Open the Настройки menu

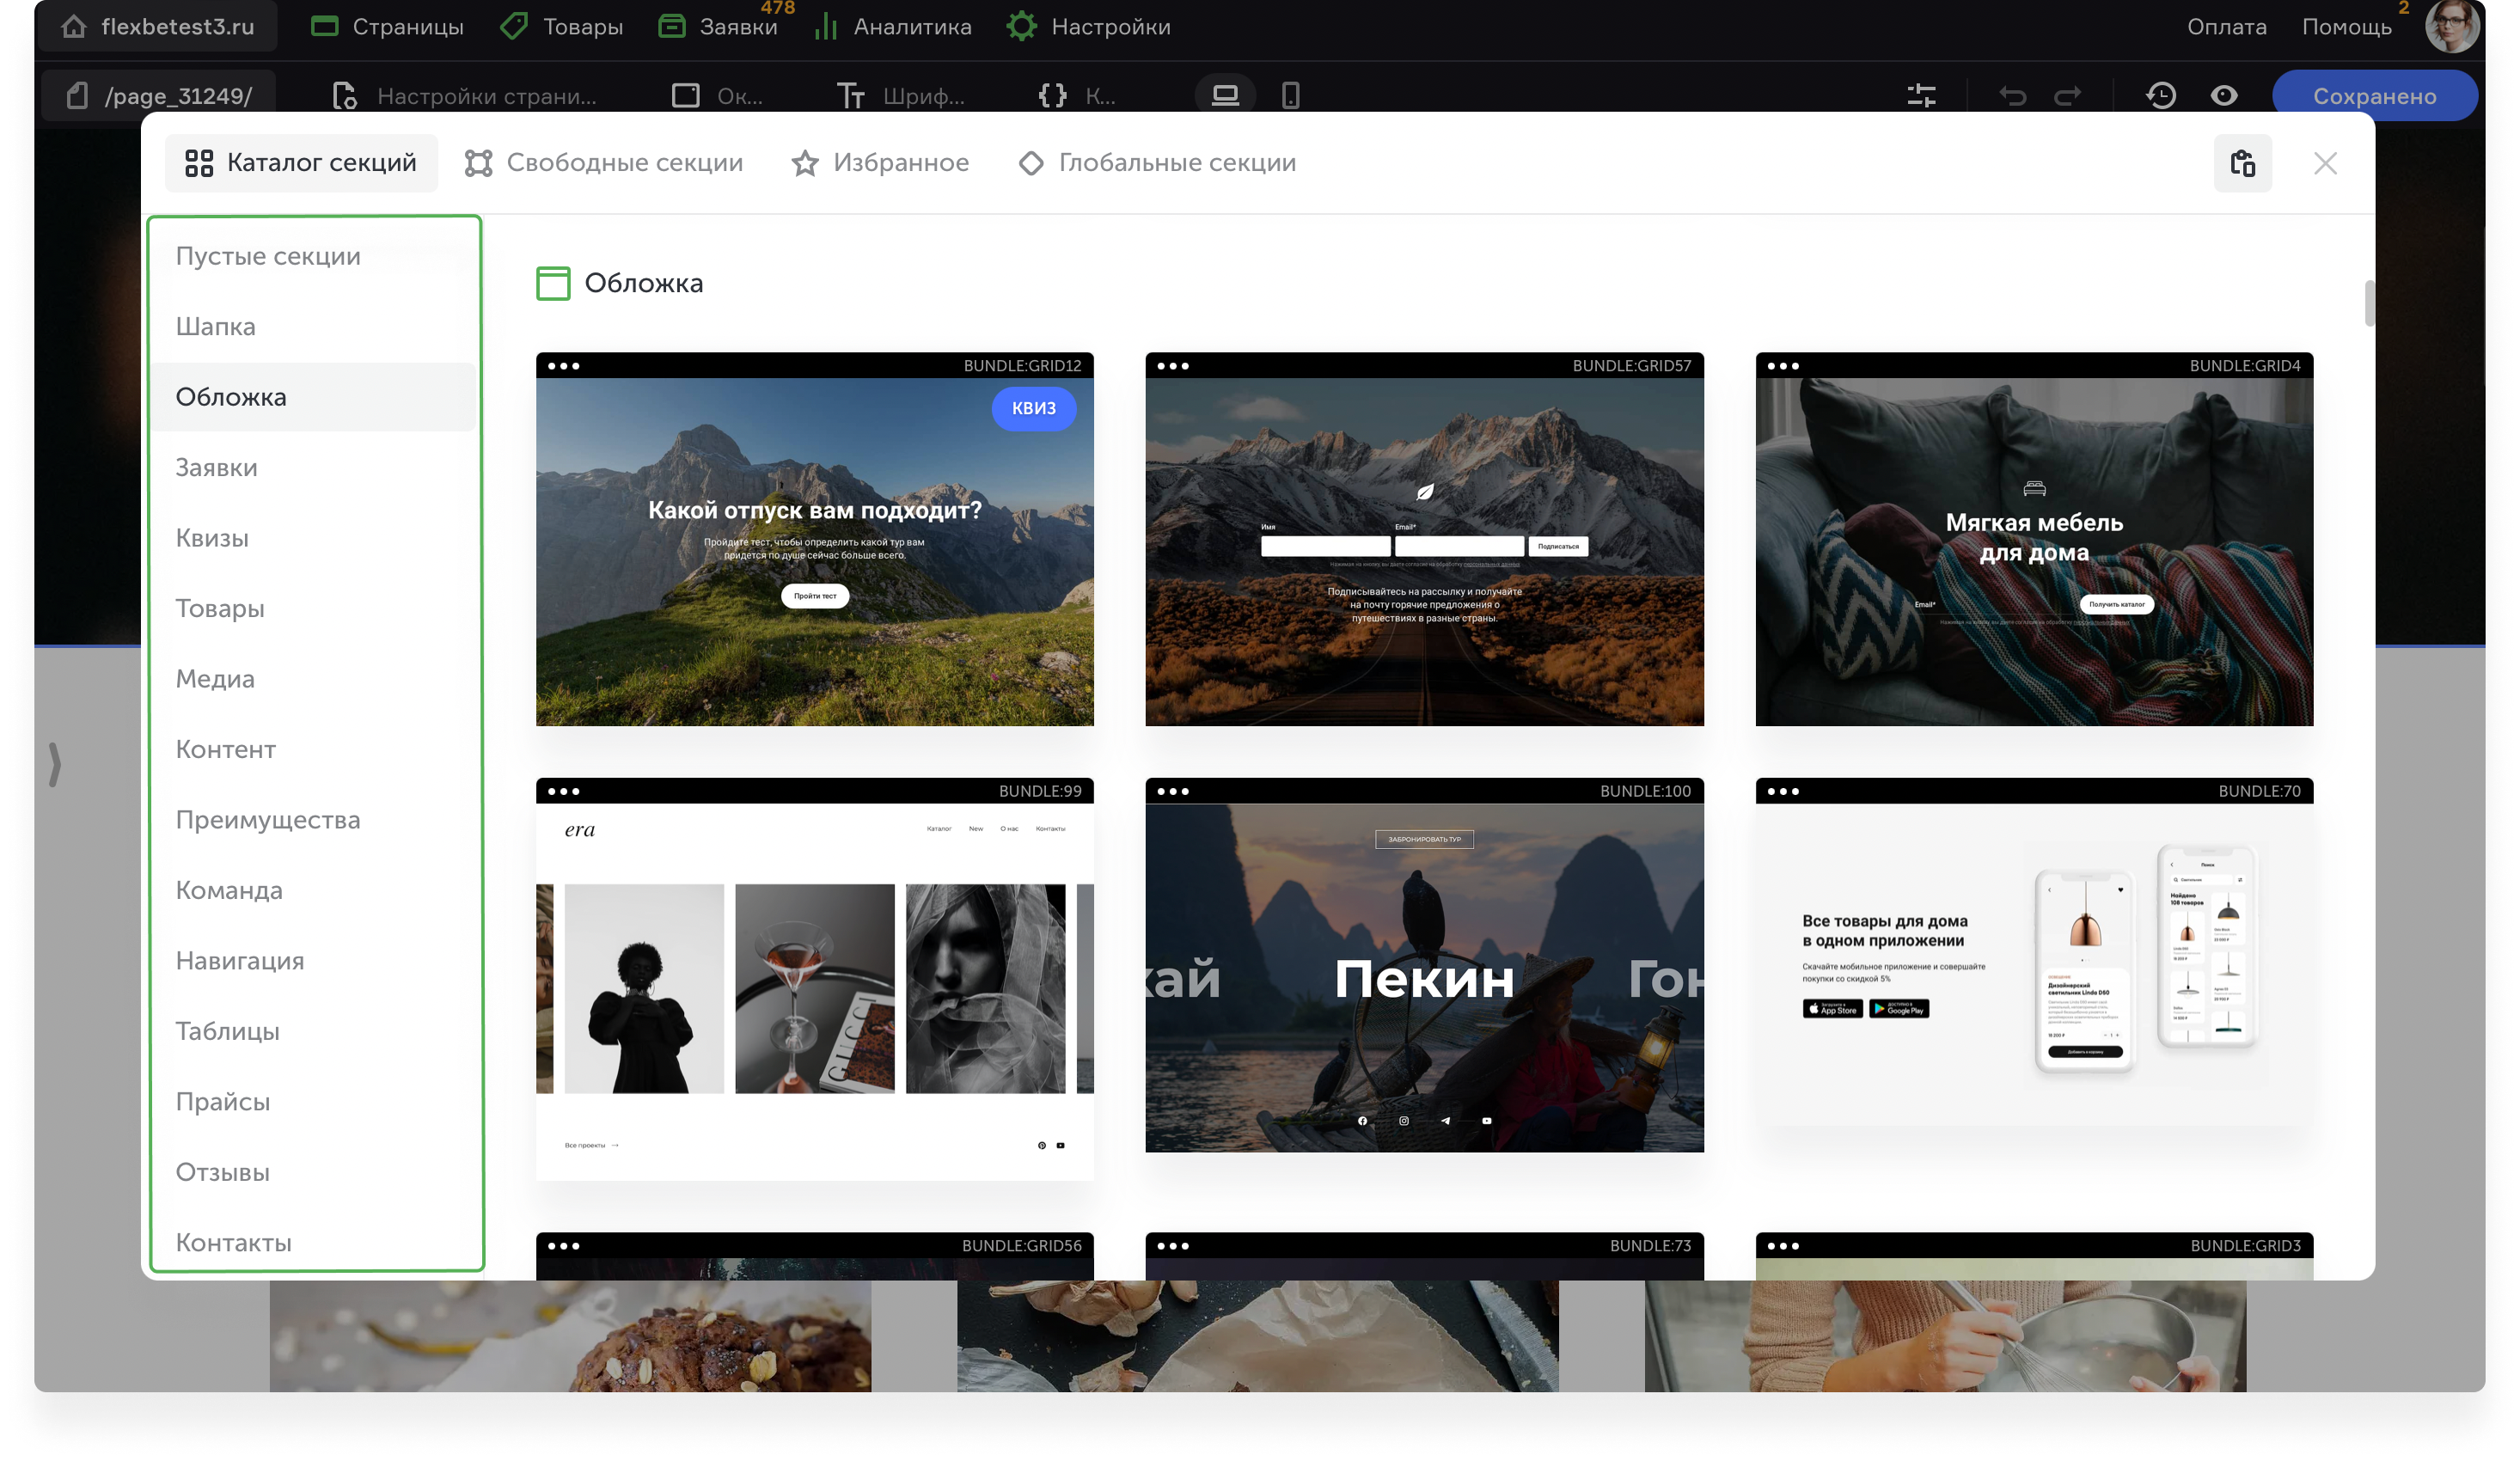[x=1089, y=27]
